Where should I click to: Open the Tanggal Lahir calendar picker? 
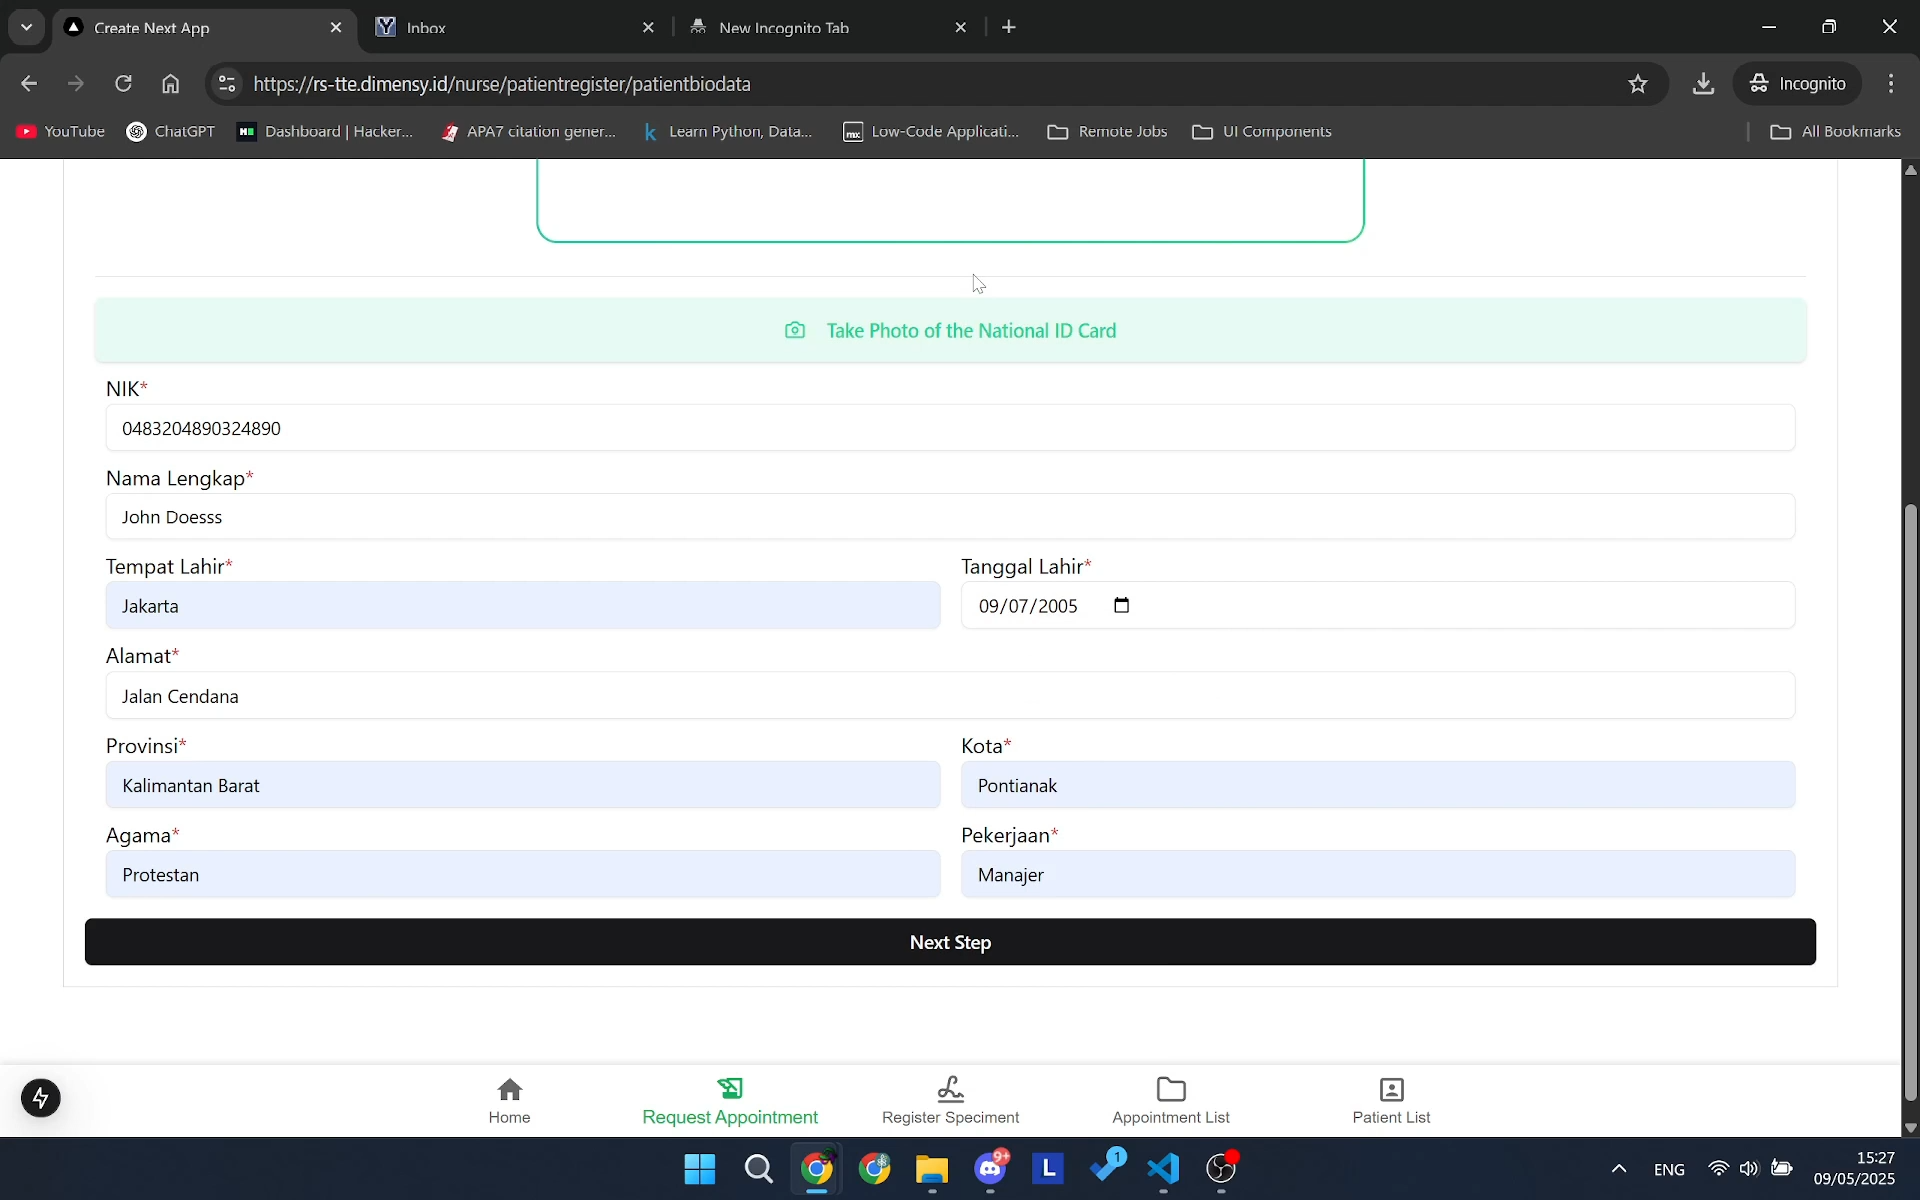1122,605
